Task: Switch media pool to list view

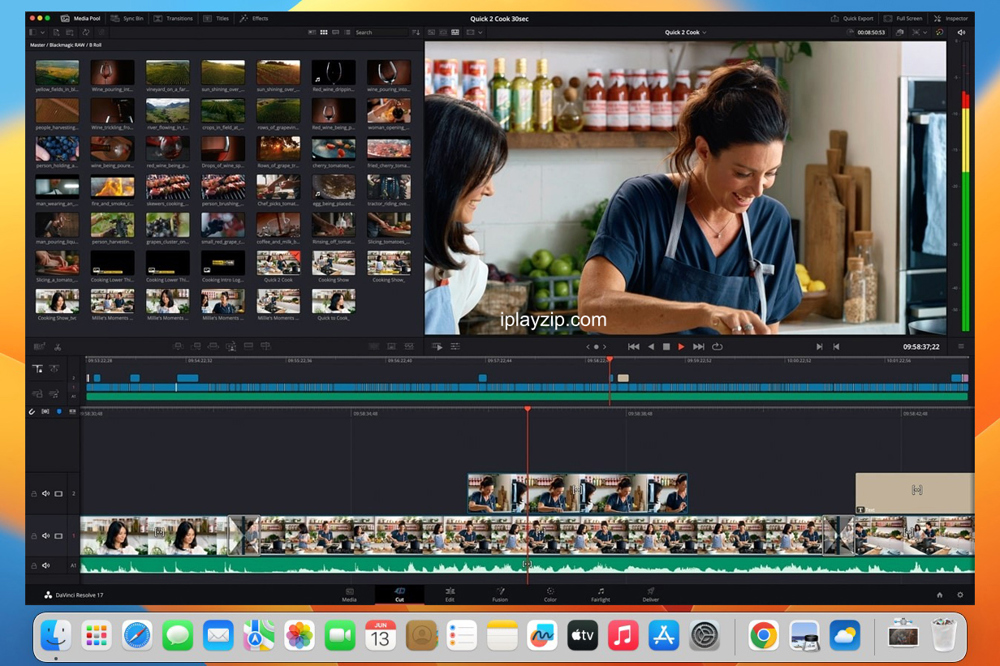Action: click(347, 32)
